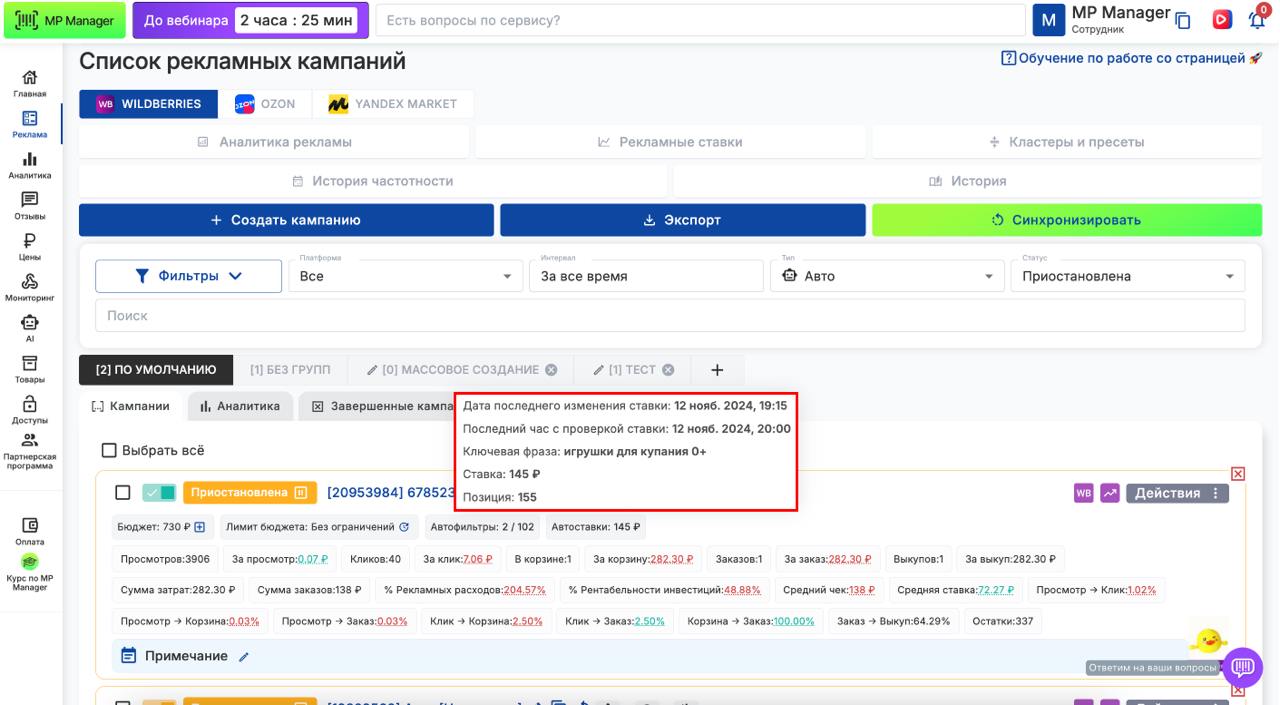Open the Статус dropdown showing Приостановлена
Screen dimensions: 1280x705
click(1127, 276)
